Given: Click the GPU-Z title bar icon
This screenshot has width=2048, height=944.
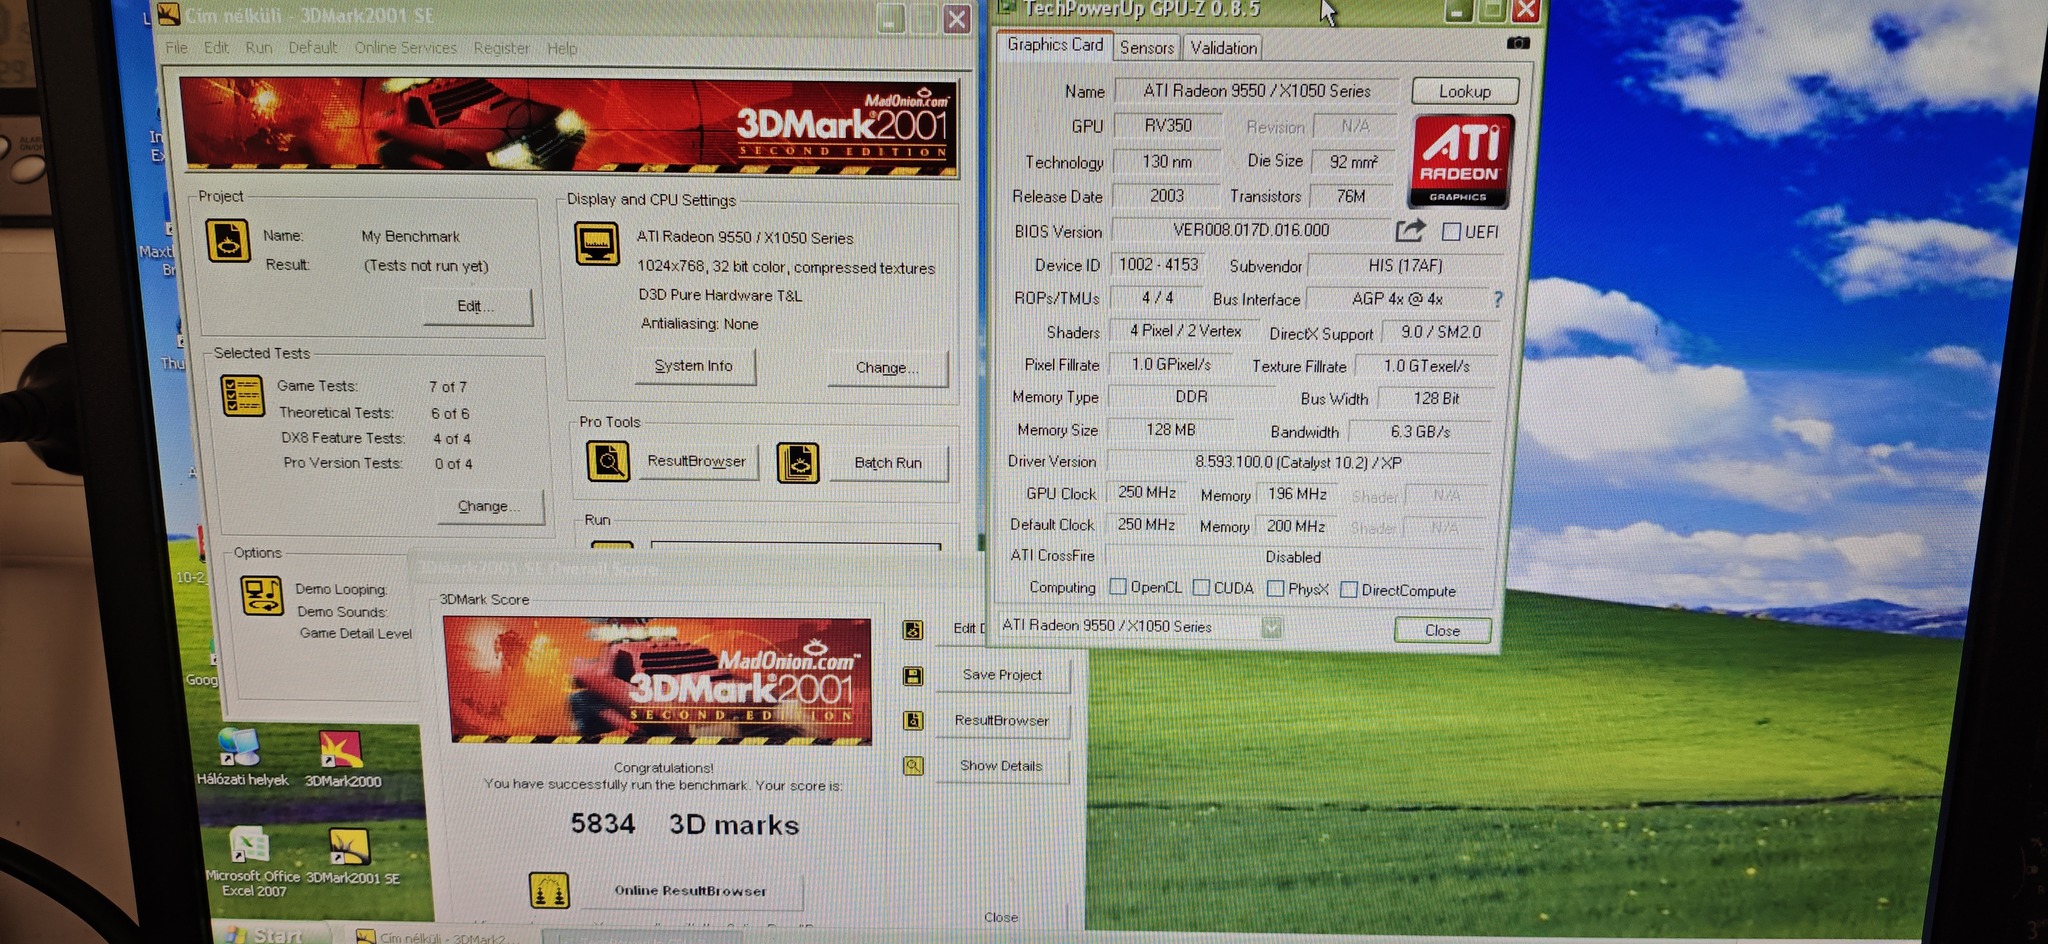Looking at the screenshot, I should click(x=1006, y=8).
